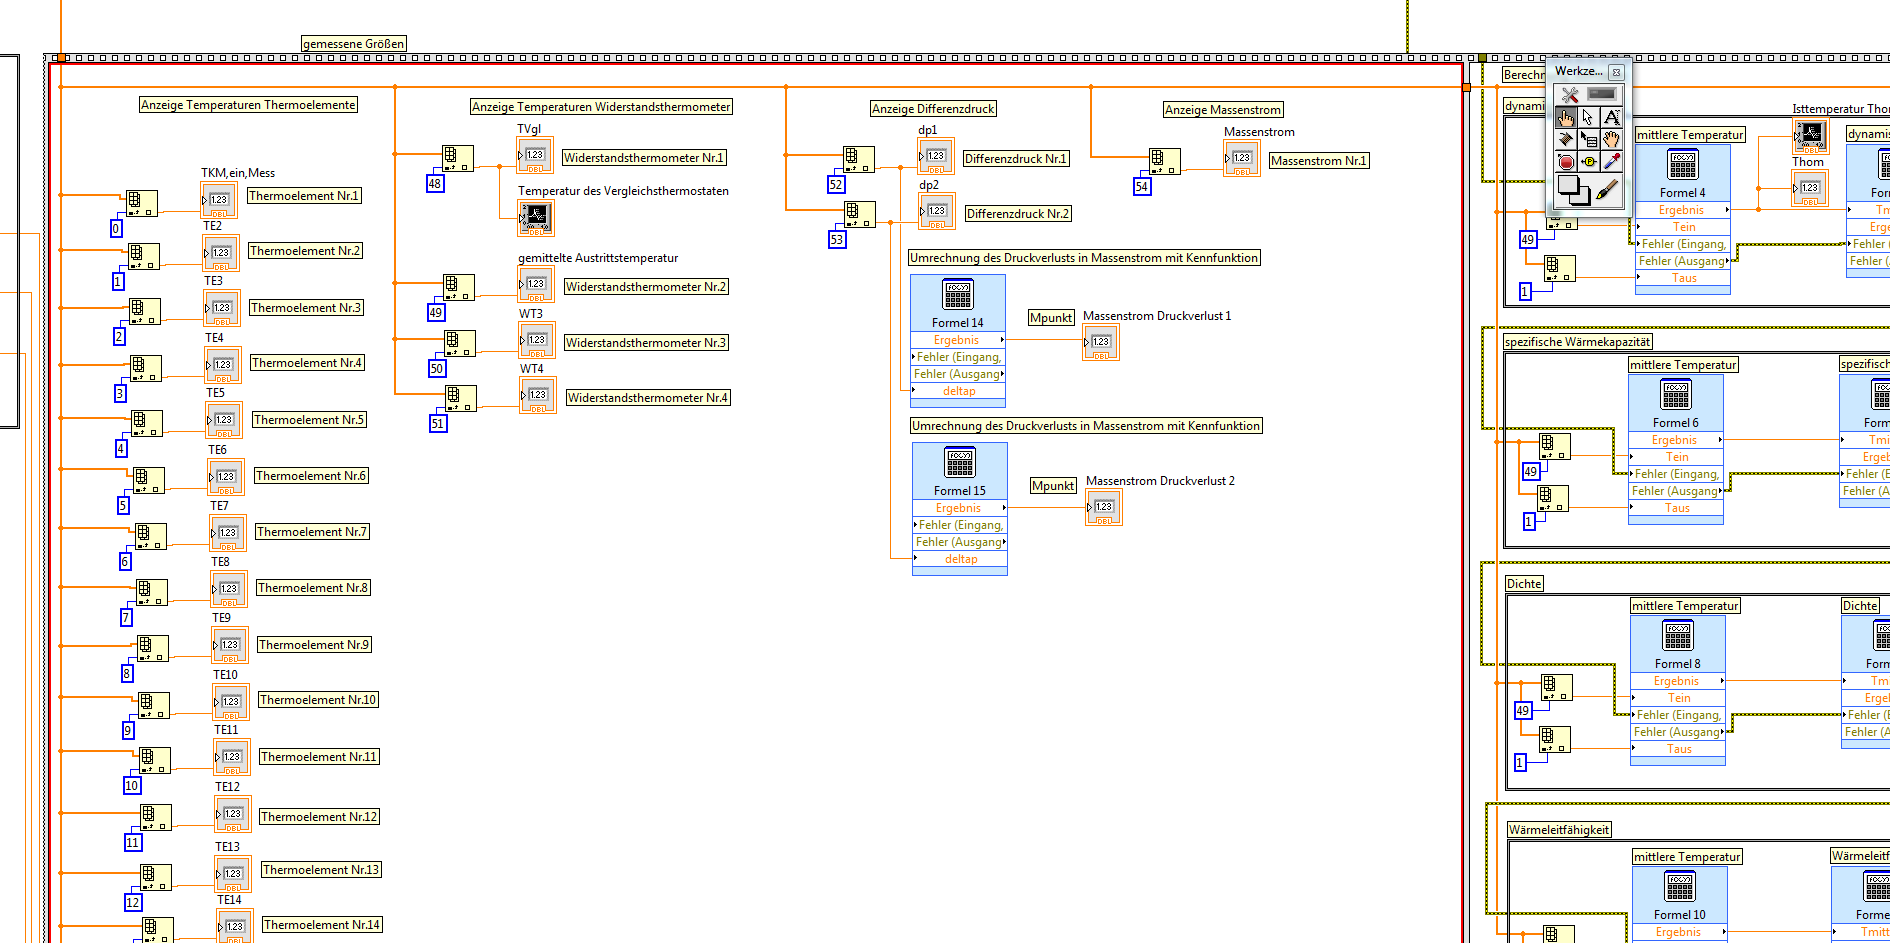
Task: Select the Object Shortcut Menu tool
Action: (1589, 140)
